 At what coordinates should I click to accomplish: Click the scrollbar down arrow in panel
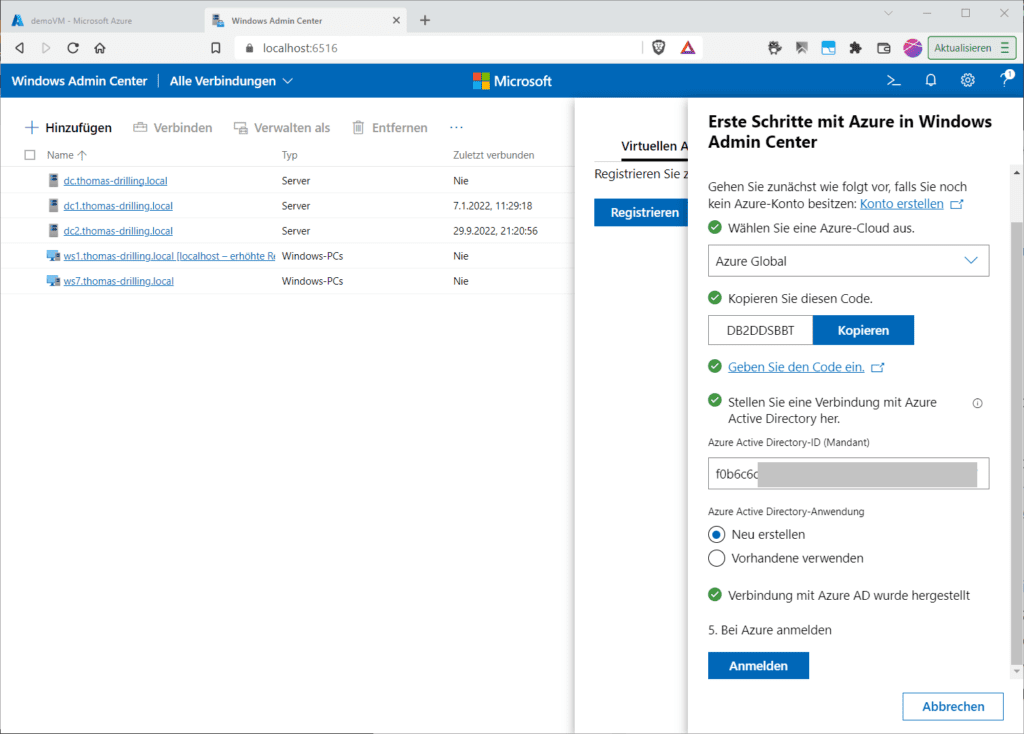pos(1016,671)
